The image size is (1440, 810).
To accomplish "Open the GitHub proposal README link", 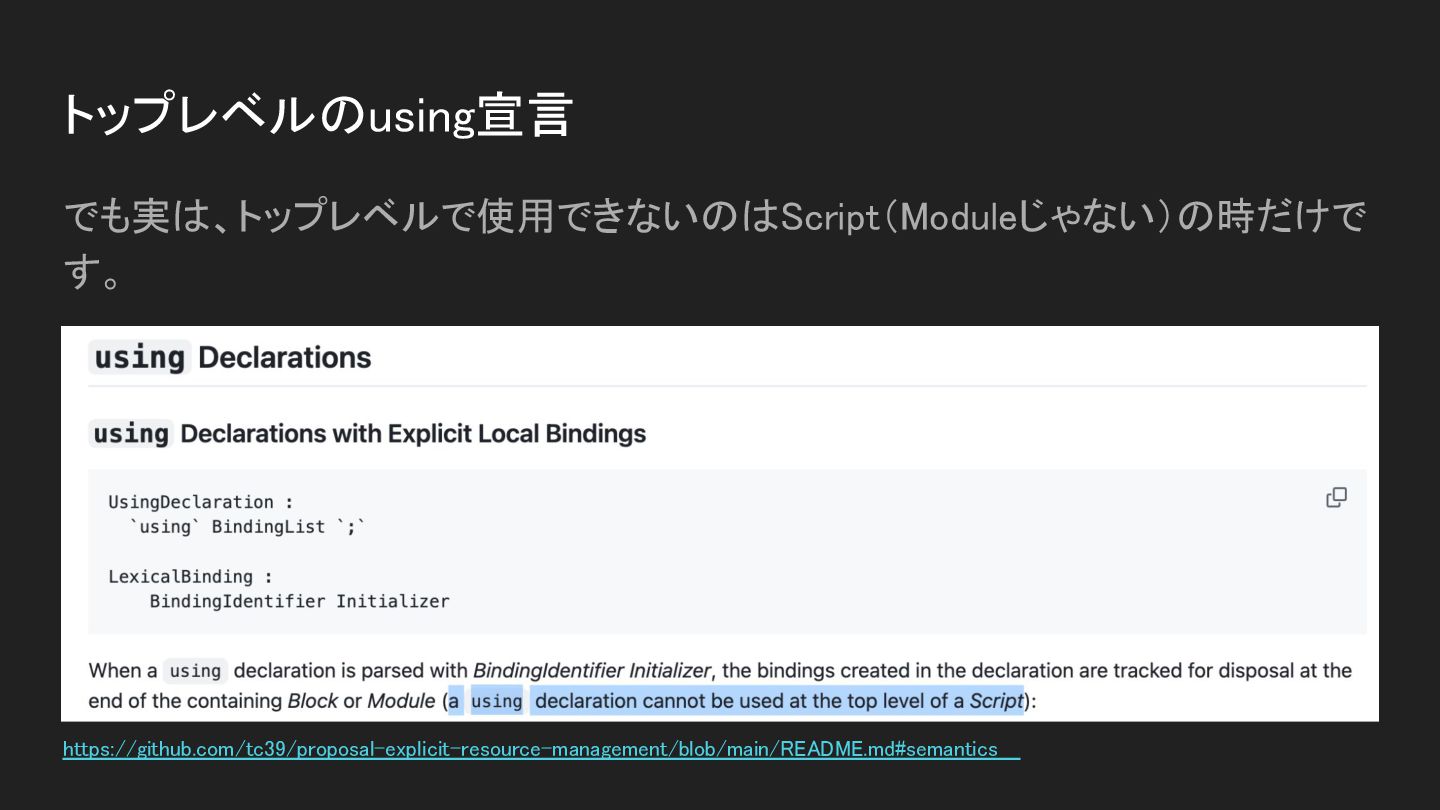I will click(530, 749).
